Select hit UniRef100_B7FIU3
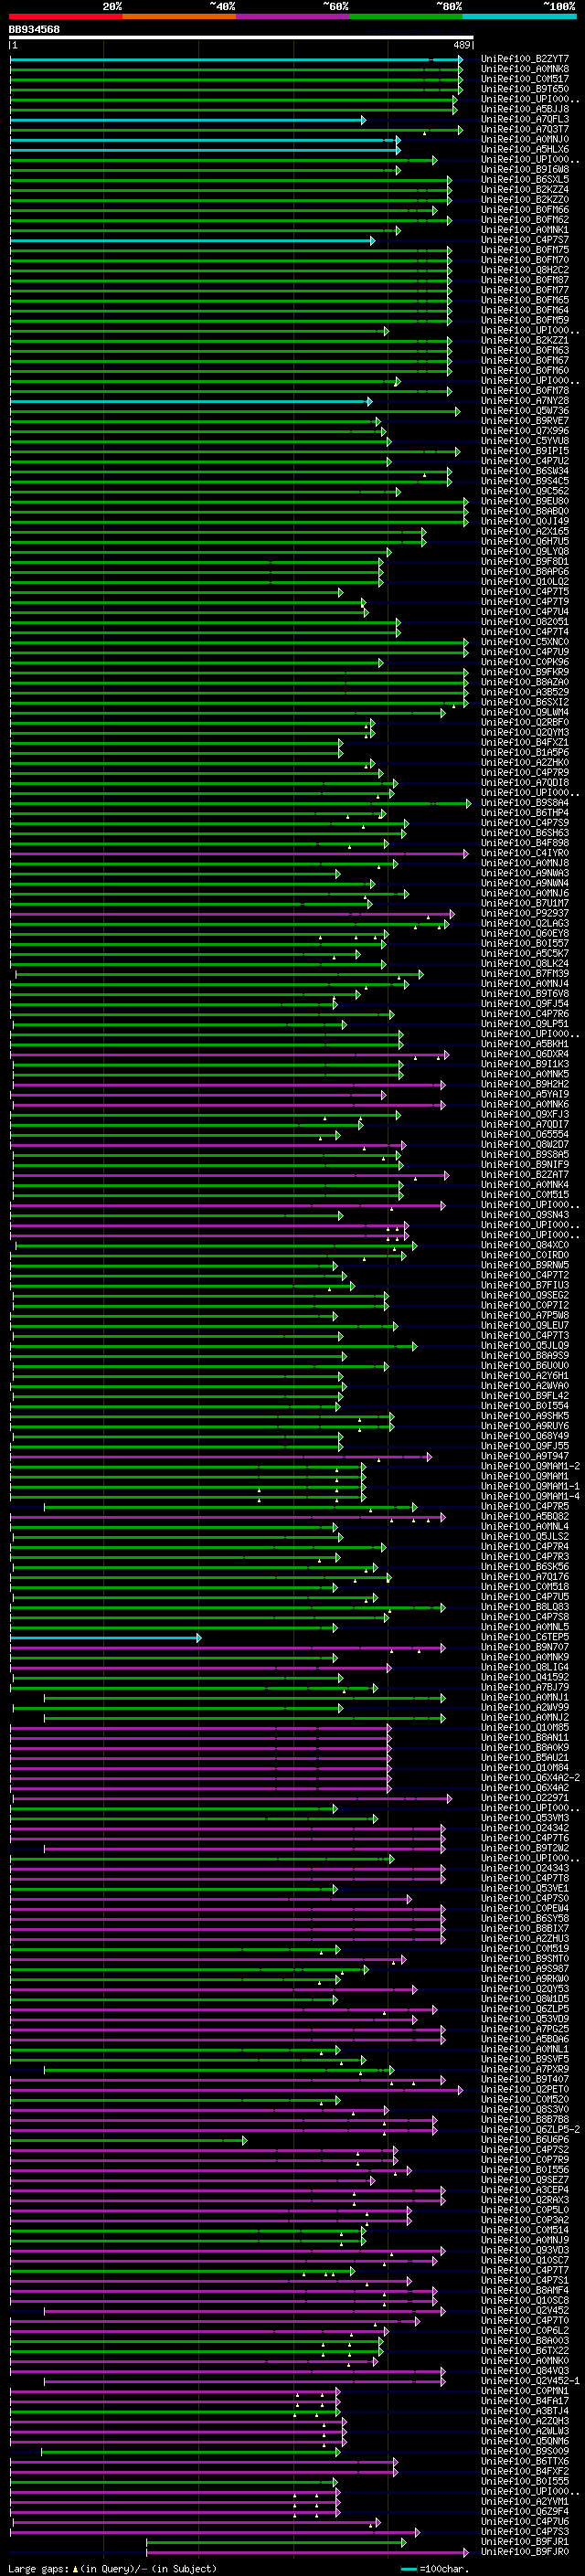 (525, 1285)
